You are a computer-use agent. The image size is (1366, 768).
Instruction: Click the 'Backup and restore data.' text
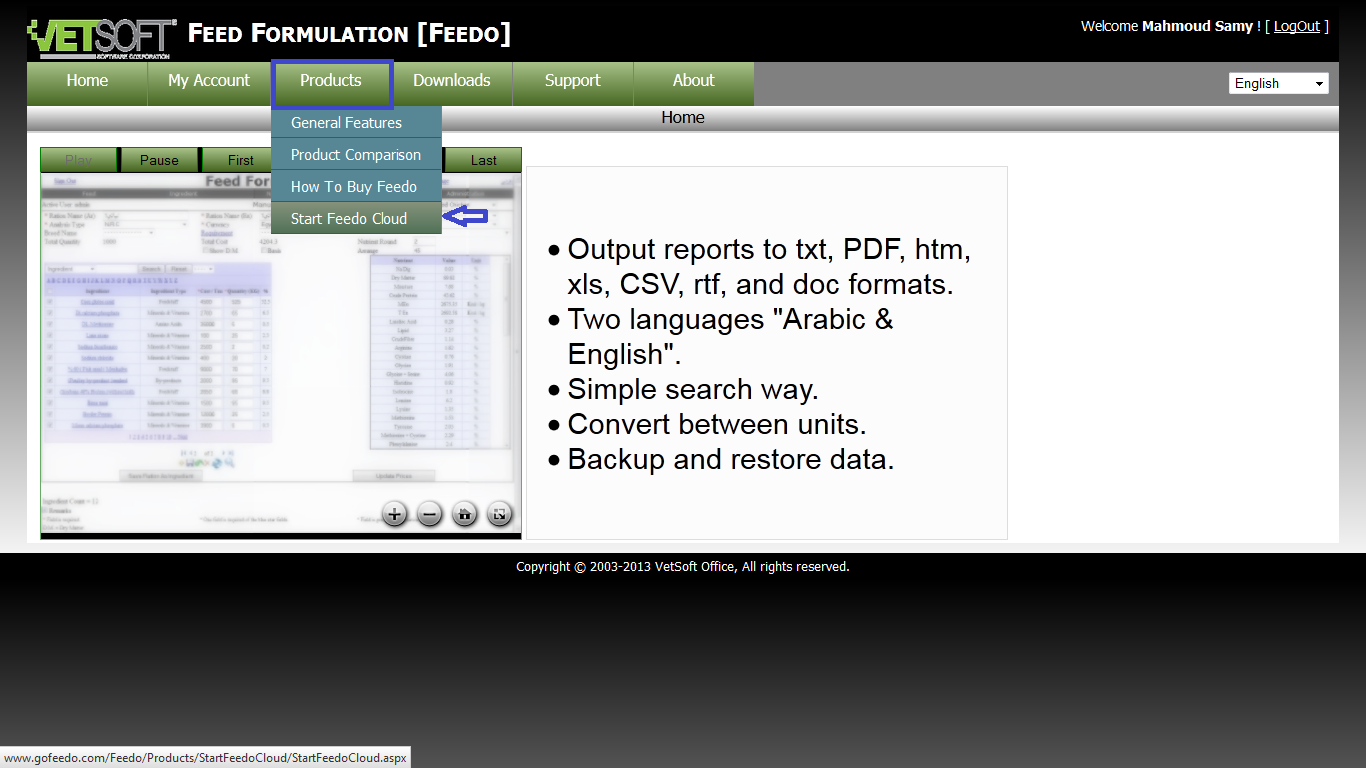point(731,459)
